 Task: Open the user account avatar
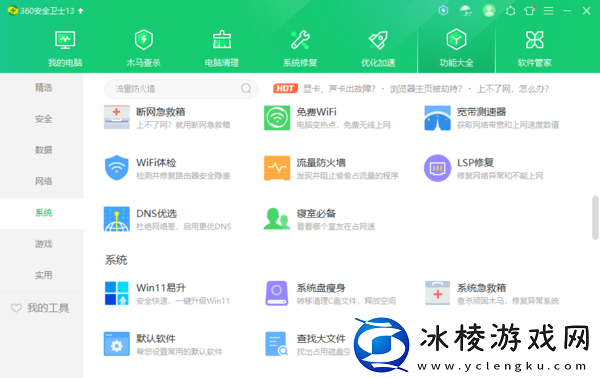(x=489, y=11)
